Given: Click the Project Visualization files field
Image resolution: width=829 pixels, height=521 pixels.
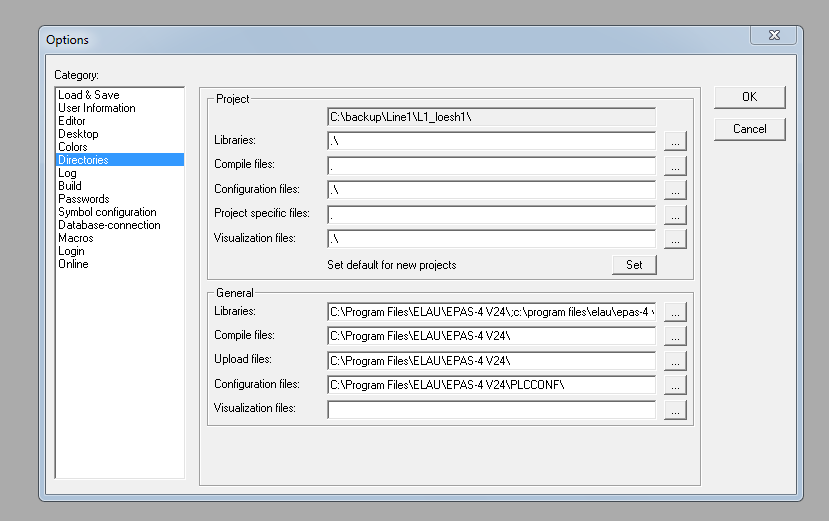Looking at the screenshot, I should pos(492,239).
